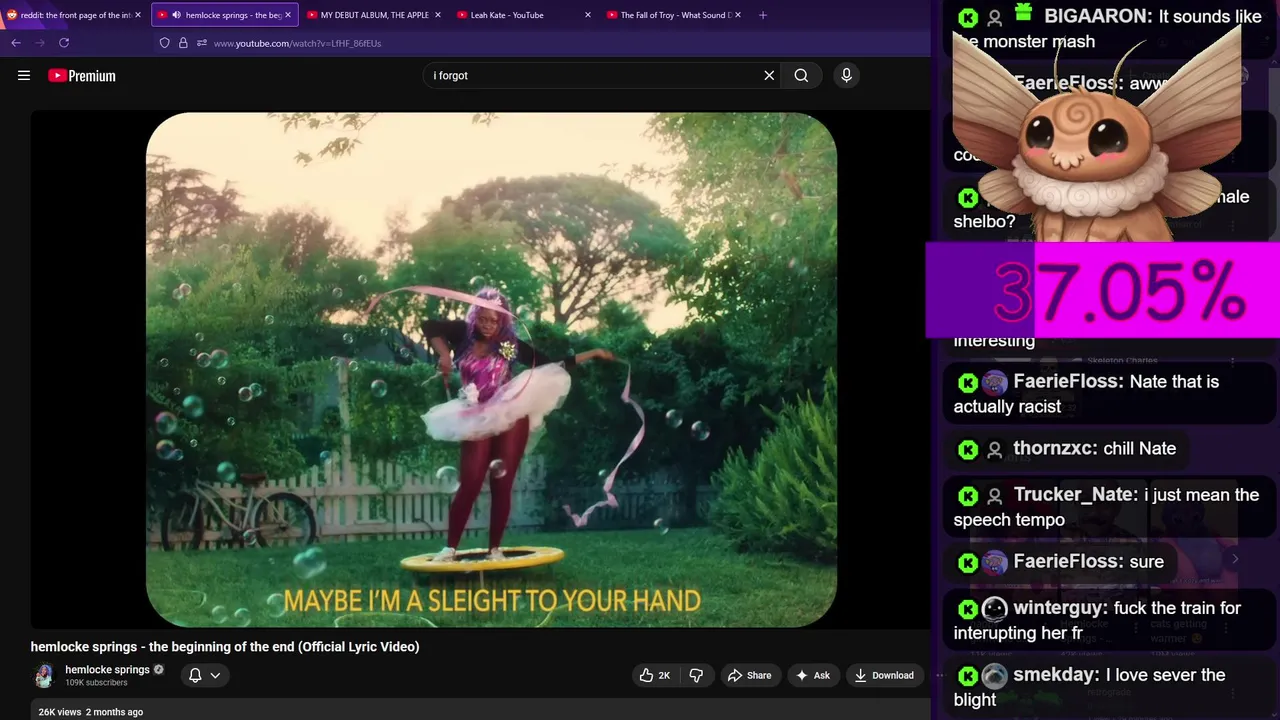This screenshot has width=1280, height=720.
Task: Toggle notification bell for hemlocke springs
Action: click(x=195, y=675)
